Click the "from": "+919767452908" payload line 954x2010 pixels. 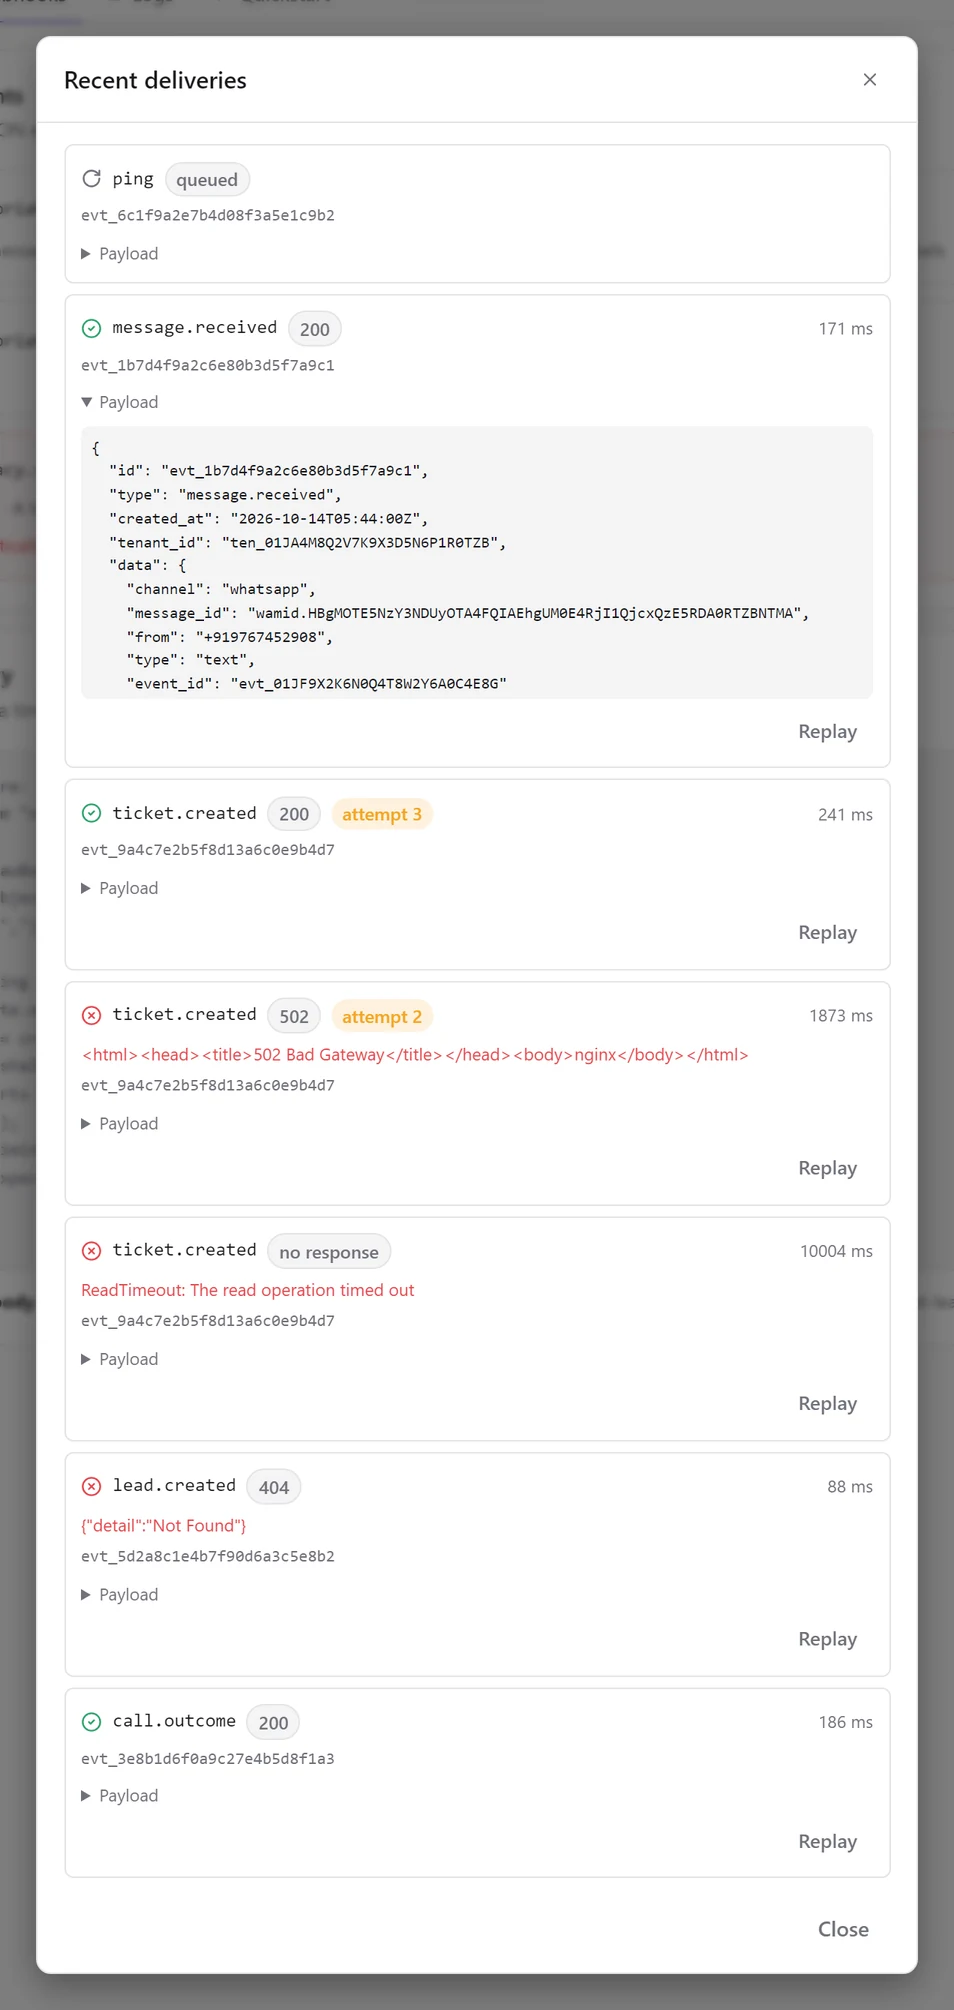coord(230,637)
